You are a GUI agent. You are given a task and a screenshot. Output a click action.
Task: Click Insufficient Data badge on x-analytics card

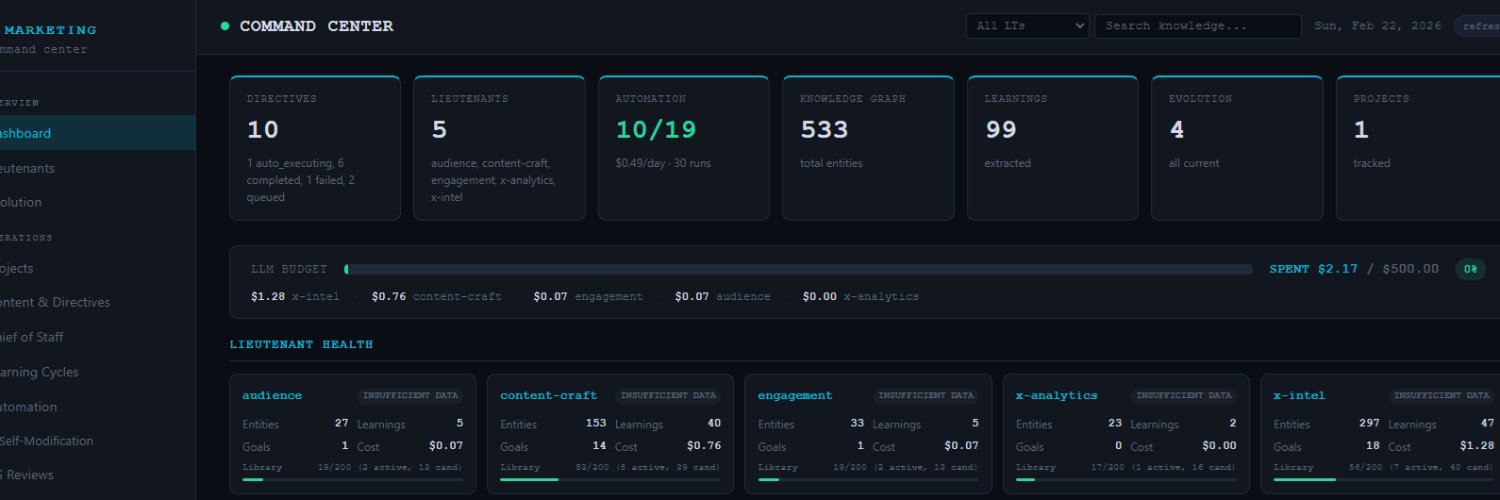1184,395
